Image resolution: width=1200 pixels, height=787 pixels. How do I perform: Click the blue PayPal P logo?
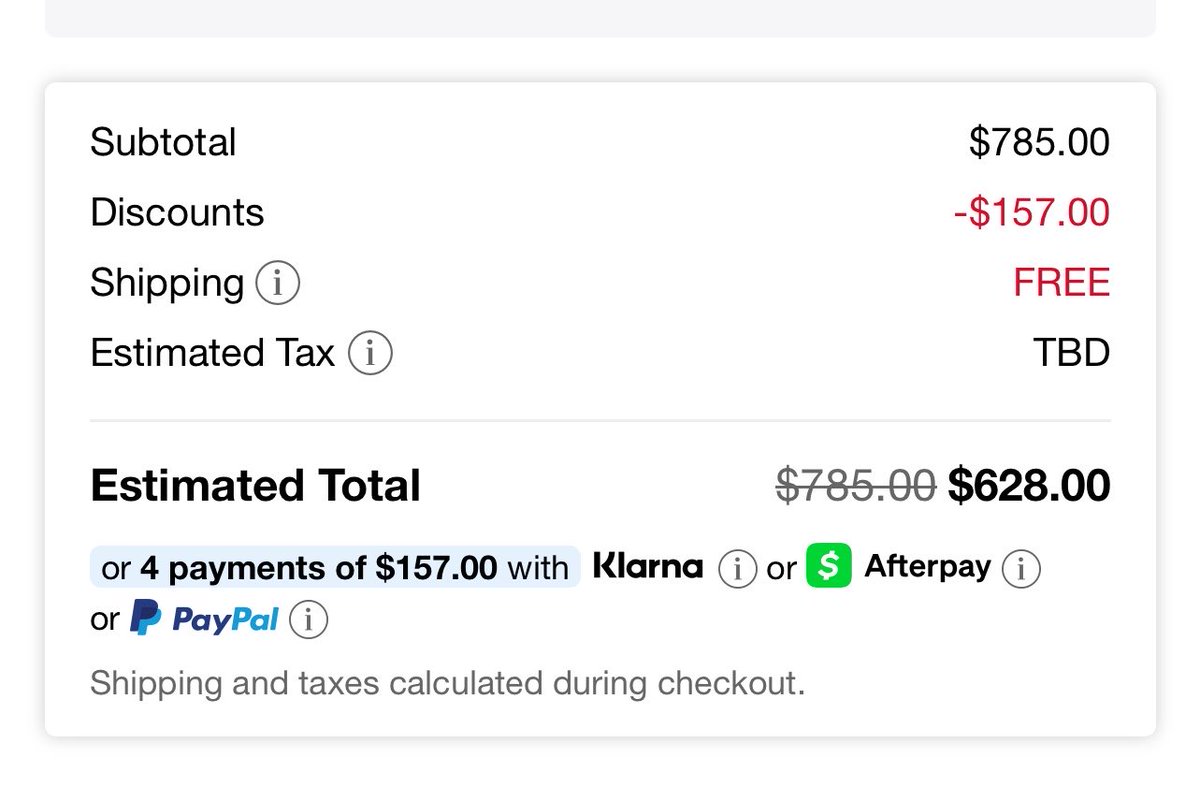tap(146, 619)
